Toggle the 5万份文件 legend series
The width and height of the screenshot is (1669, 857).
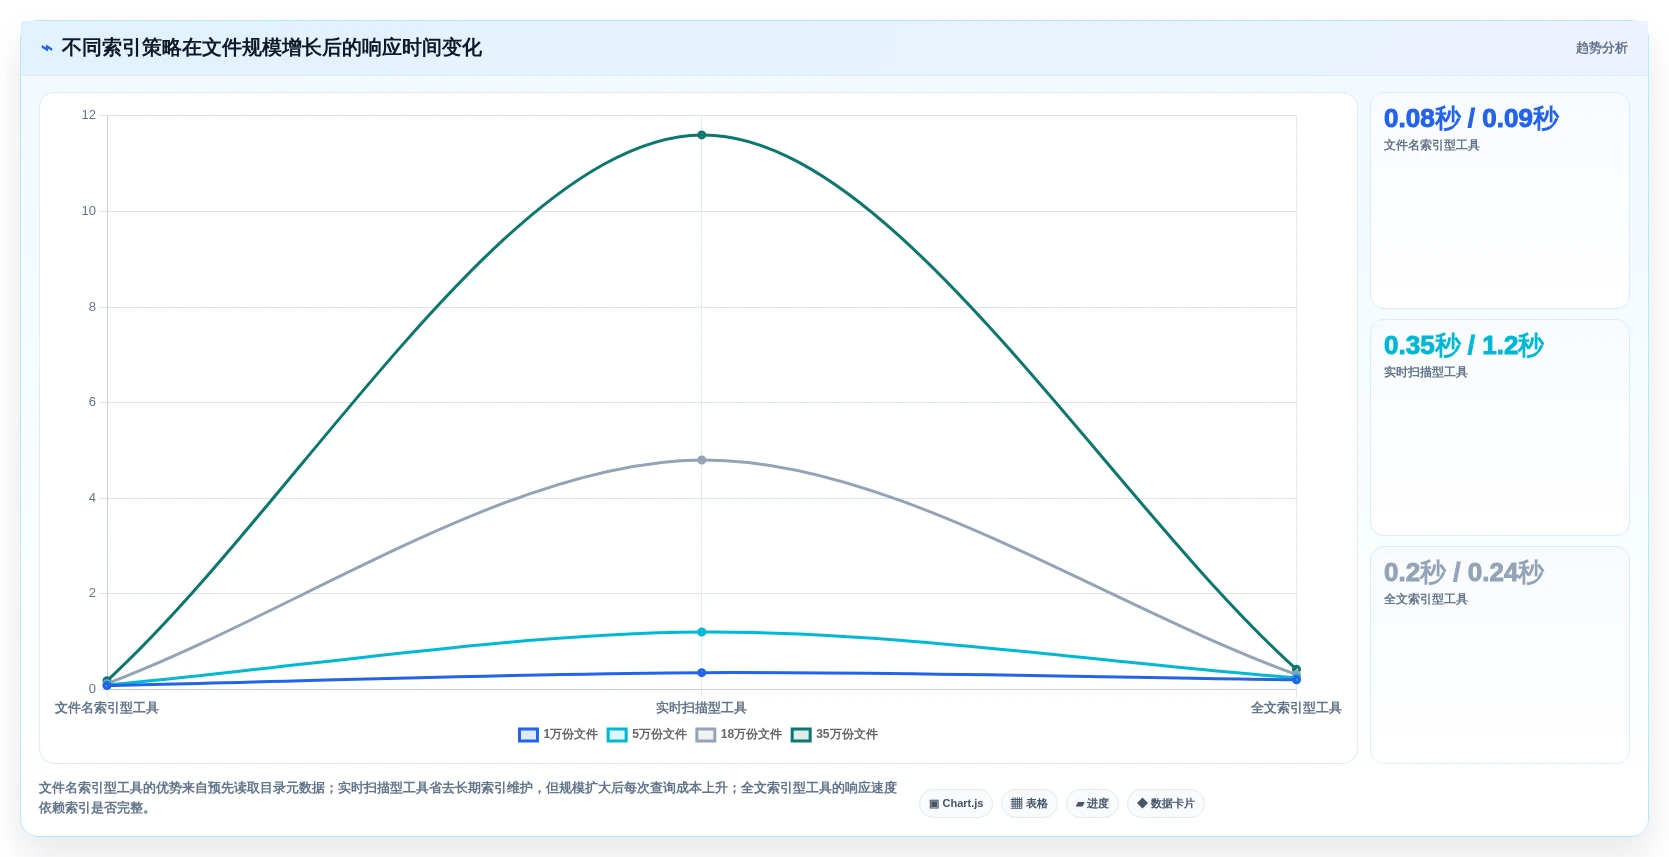coord(647,734)
